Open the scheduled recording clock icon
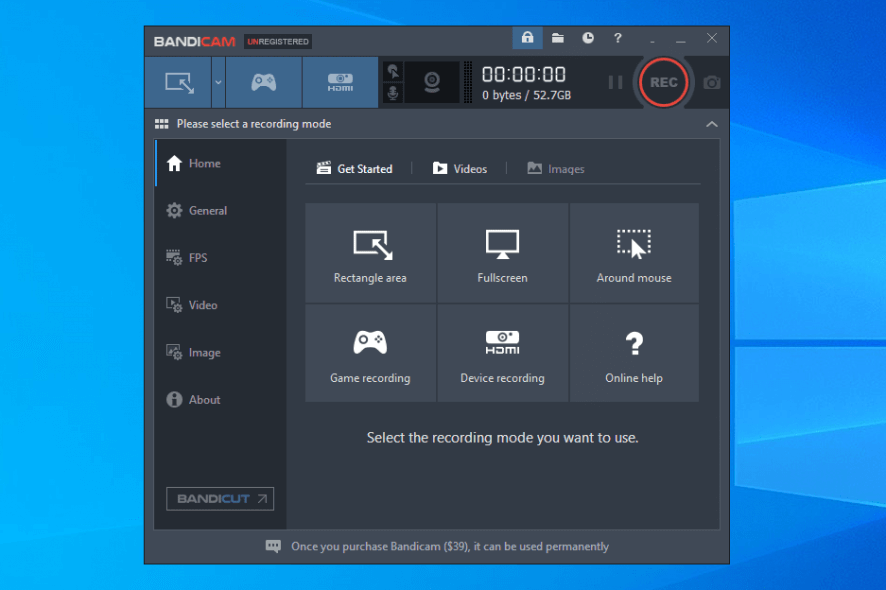This screenshot has width=886, height=590. (588, 38)
